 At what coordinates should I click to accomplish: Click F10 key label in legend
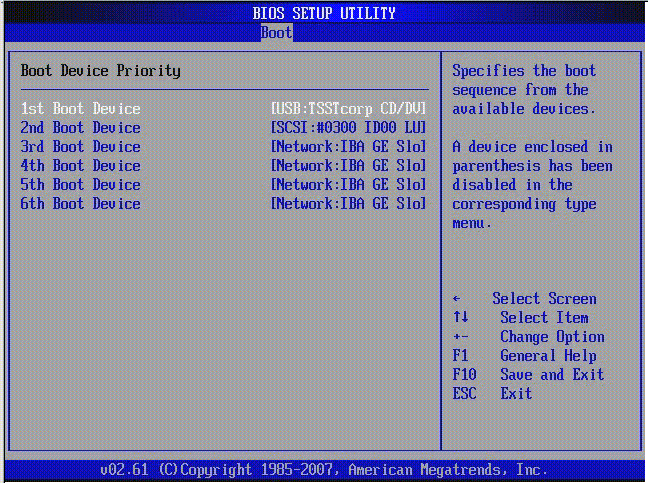464,375
